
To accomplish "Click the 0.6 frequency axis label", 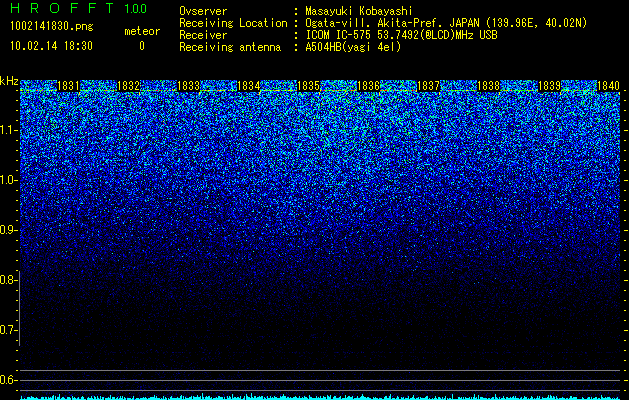I will [8, 380].
